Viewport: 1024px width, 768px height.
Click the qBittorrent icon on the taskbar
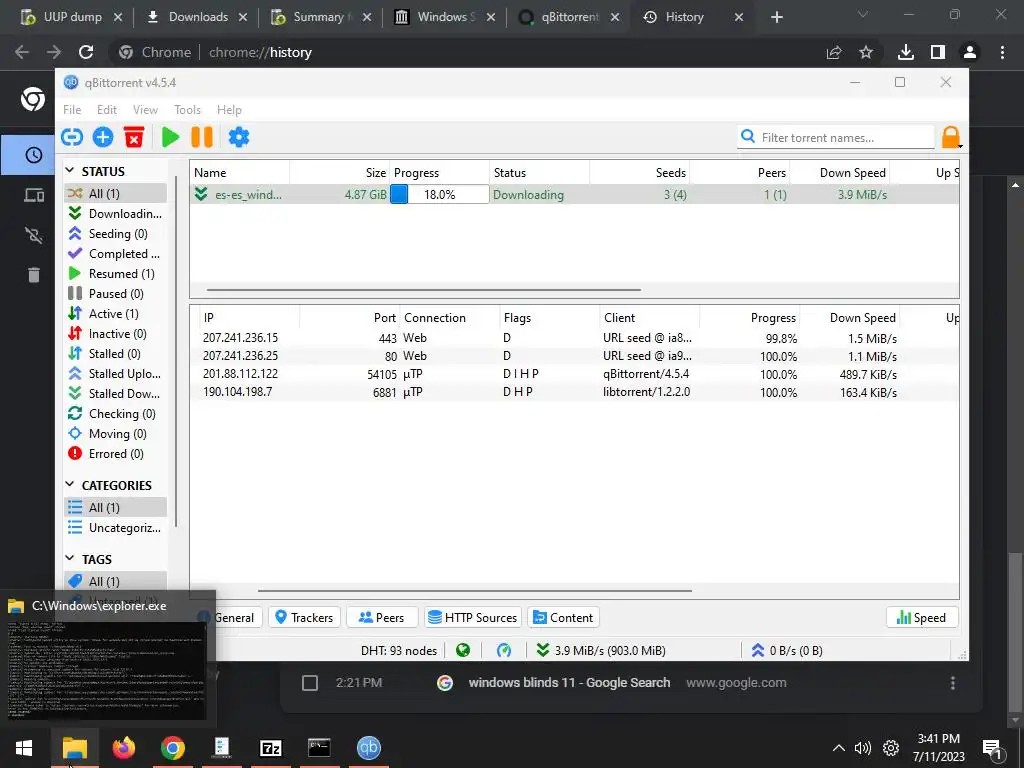pyautogui.click(x=368, y=748)
